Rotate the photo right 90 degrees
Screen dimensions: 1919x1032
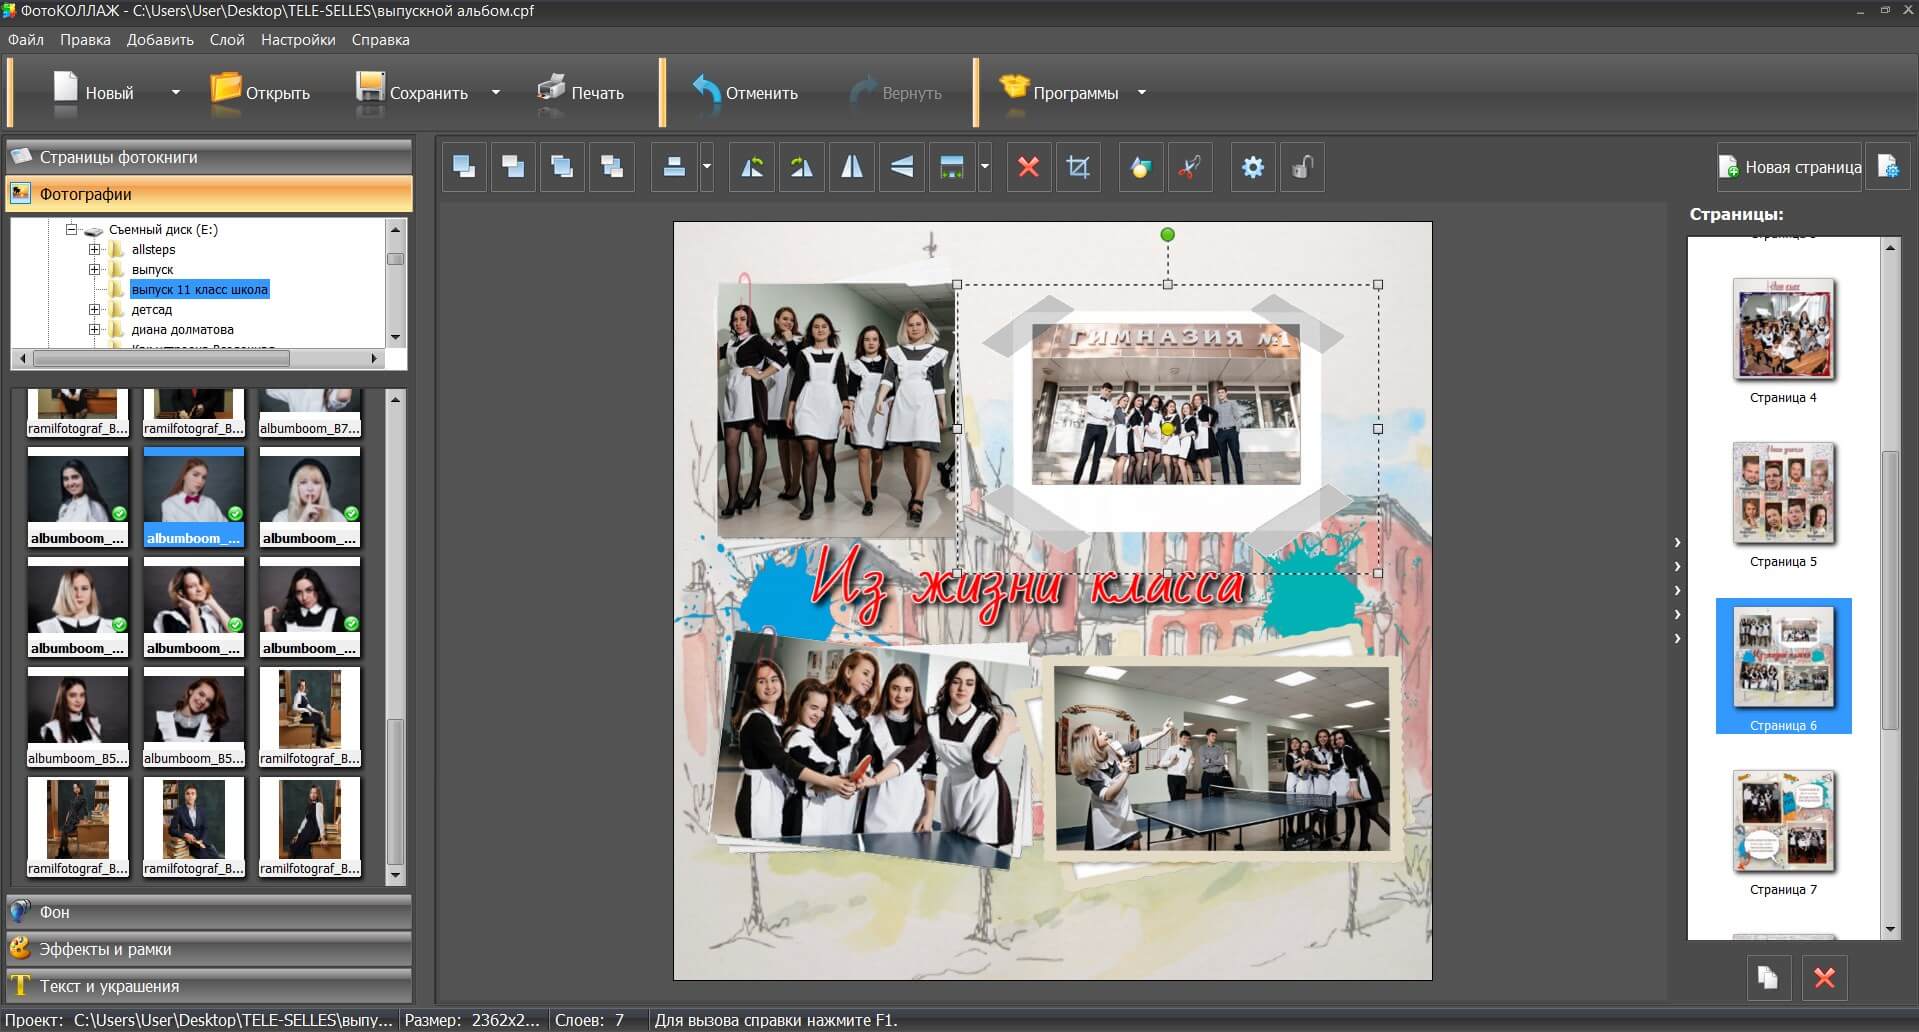click(802, 167)
